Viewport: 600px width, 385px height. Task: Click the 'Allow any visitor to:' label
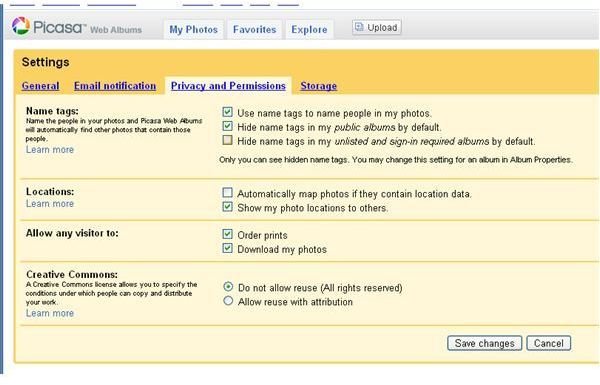point(72,233)
